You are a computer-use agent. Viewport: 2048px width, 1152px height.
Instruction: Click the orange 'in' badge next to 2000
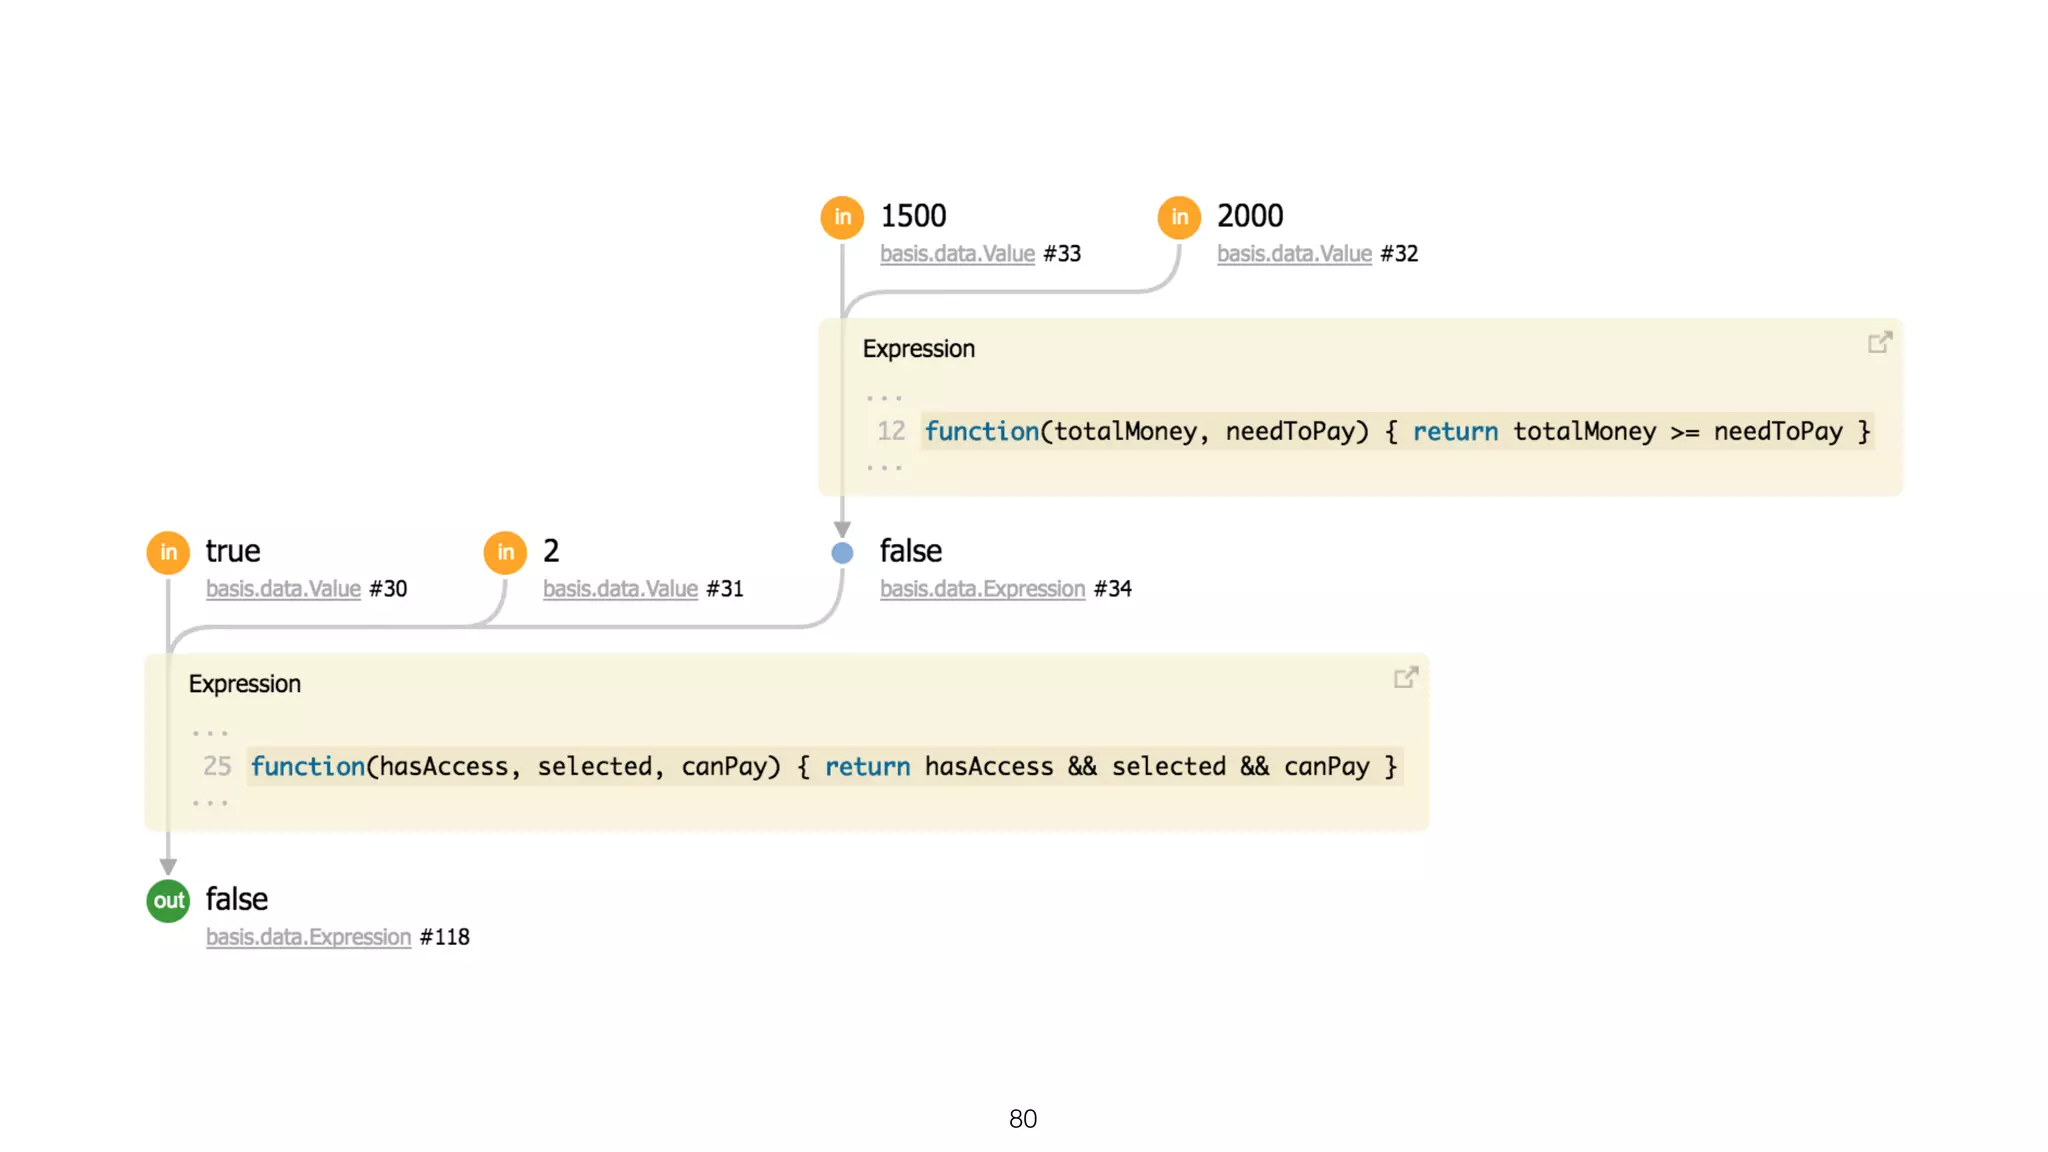(x=1179, y=217)
